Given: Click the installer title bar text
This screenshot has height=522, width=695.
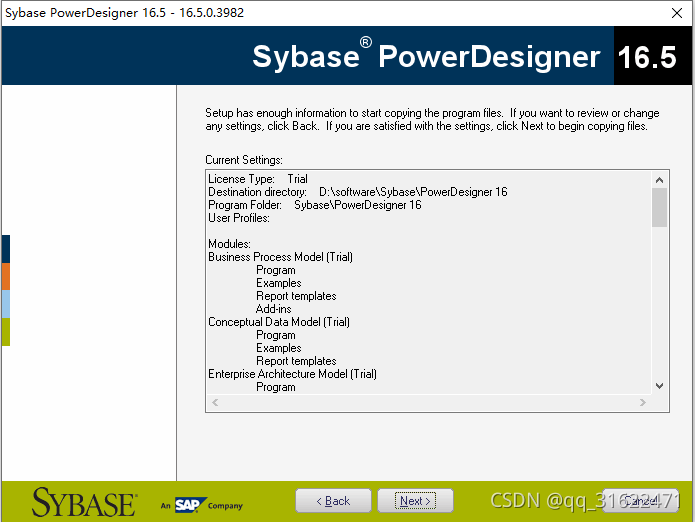Looking at the screenshot, I should click(125, 12).
